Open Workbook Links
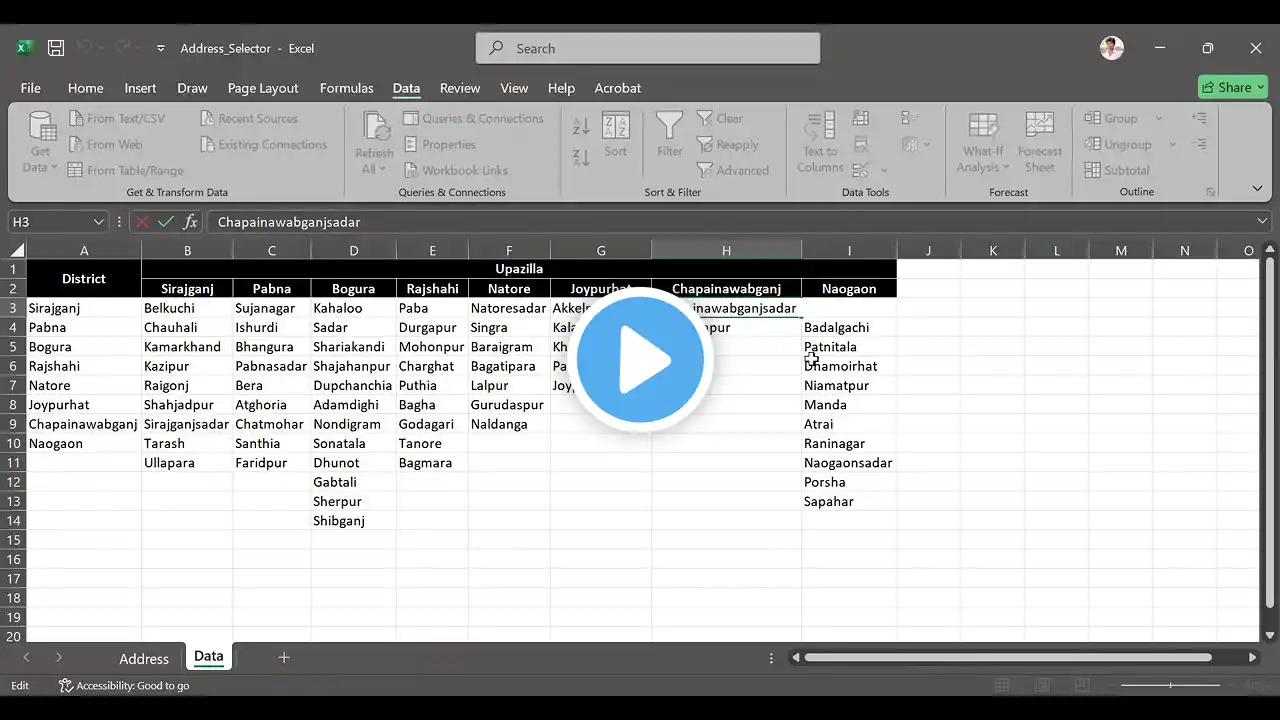 455,170
